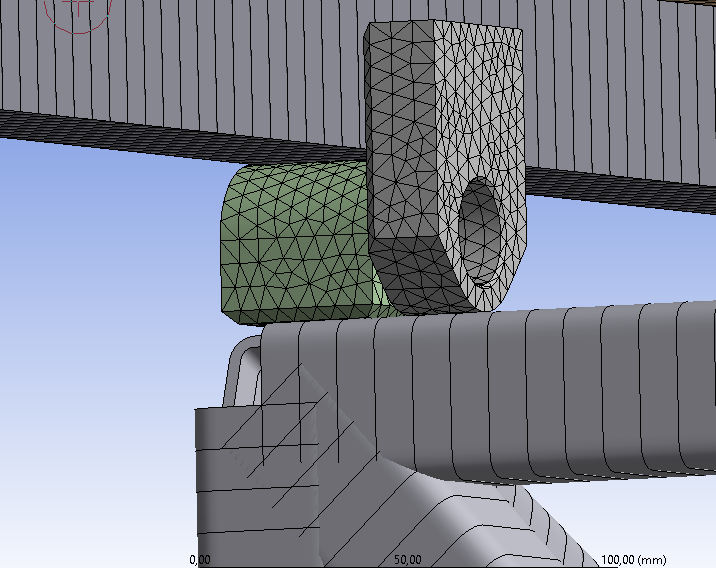Image resolution: width=716 pixels, height=568 pixels.
Task: Select the upper beam with vertical mesh lines
Action: (183, 68)
